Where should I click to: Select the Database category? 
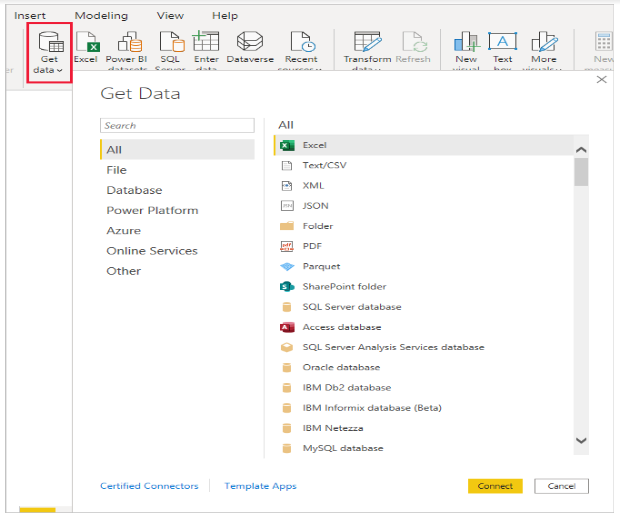click(x=134, y=190)
